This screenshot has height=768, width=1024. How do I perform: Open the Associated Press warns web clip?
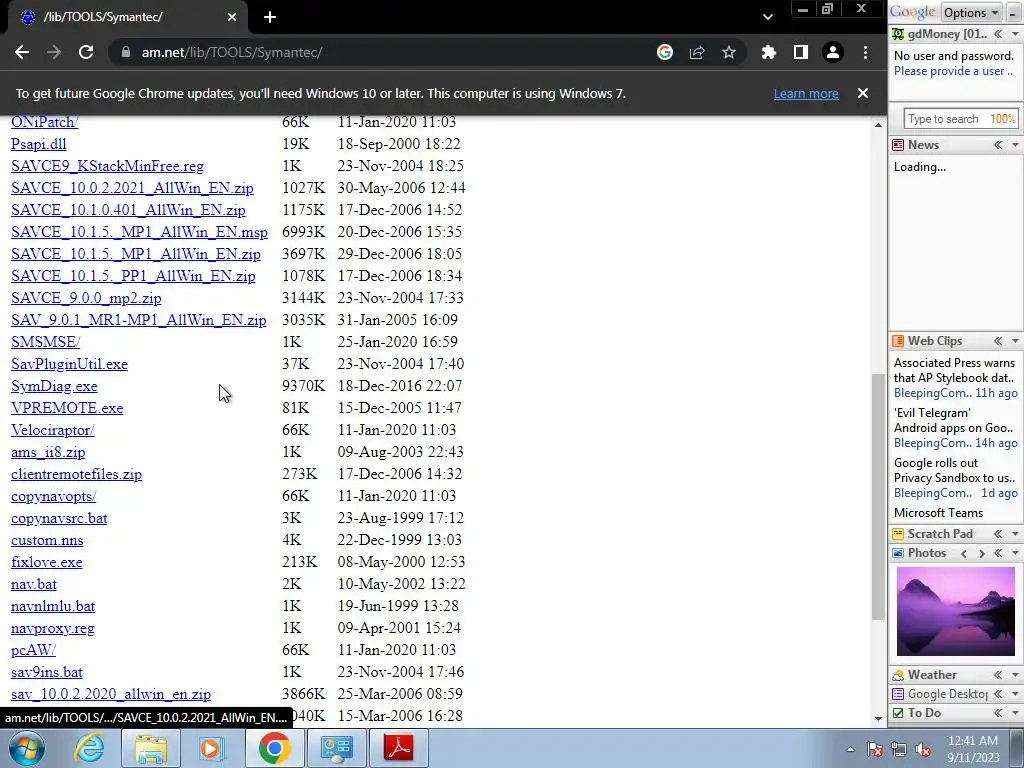pyautogui.click(x=954, y=370)
